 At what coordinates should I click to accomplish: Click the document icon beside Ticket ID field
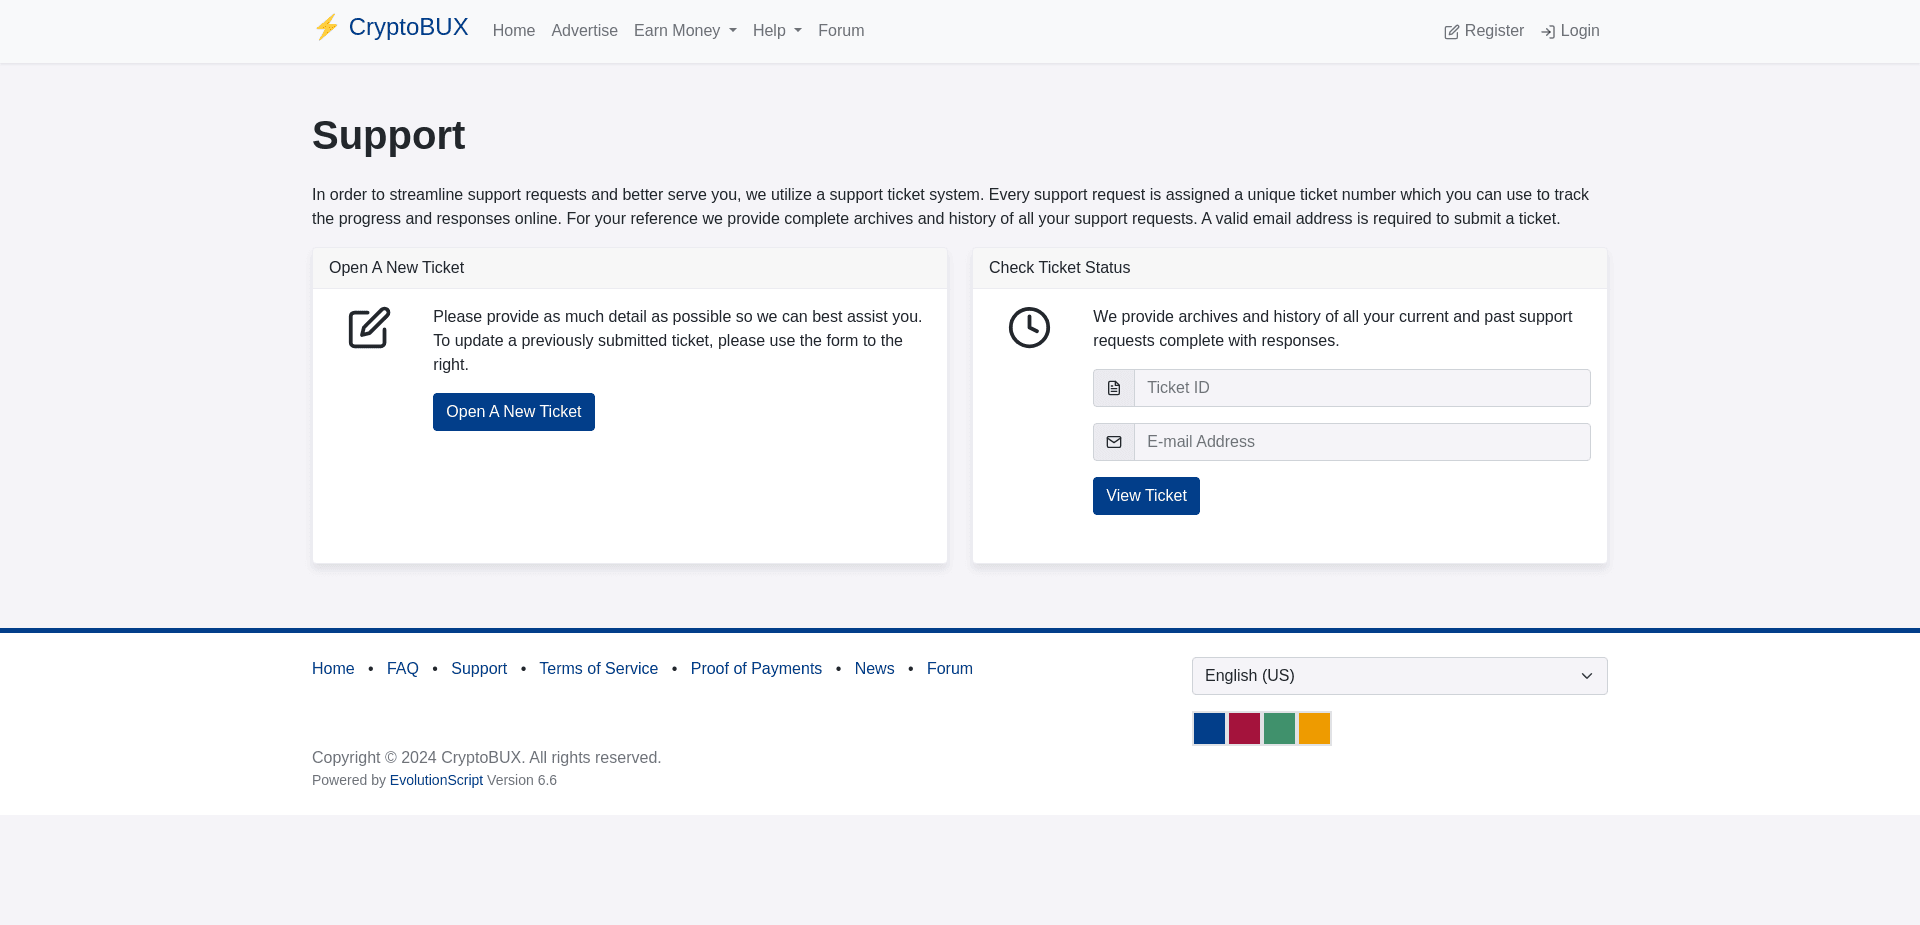coord(1113,388)
